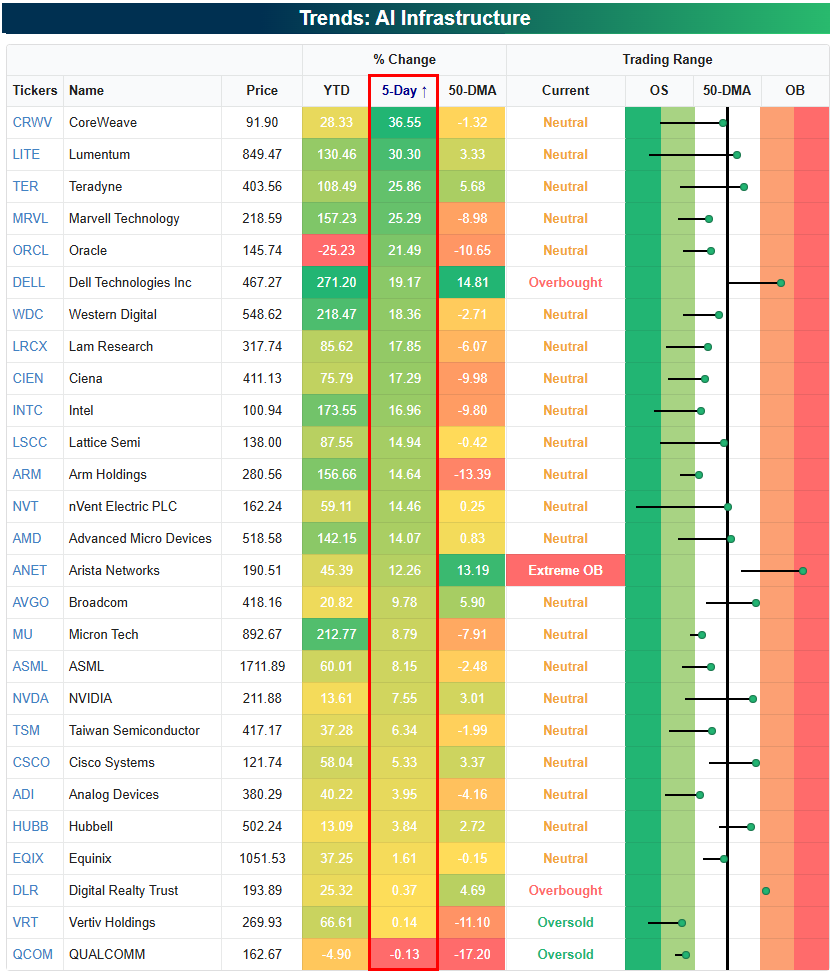The height and width of the screenshot is (978, 835).
Task: Click the DELL ticker symbol
Action: [29, 282]
